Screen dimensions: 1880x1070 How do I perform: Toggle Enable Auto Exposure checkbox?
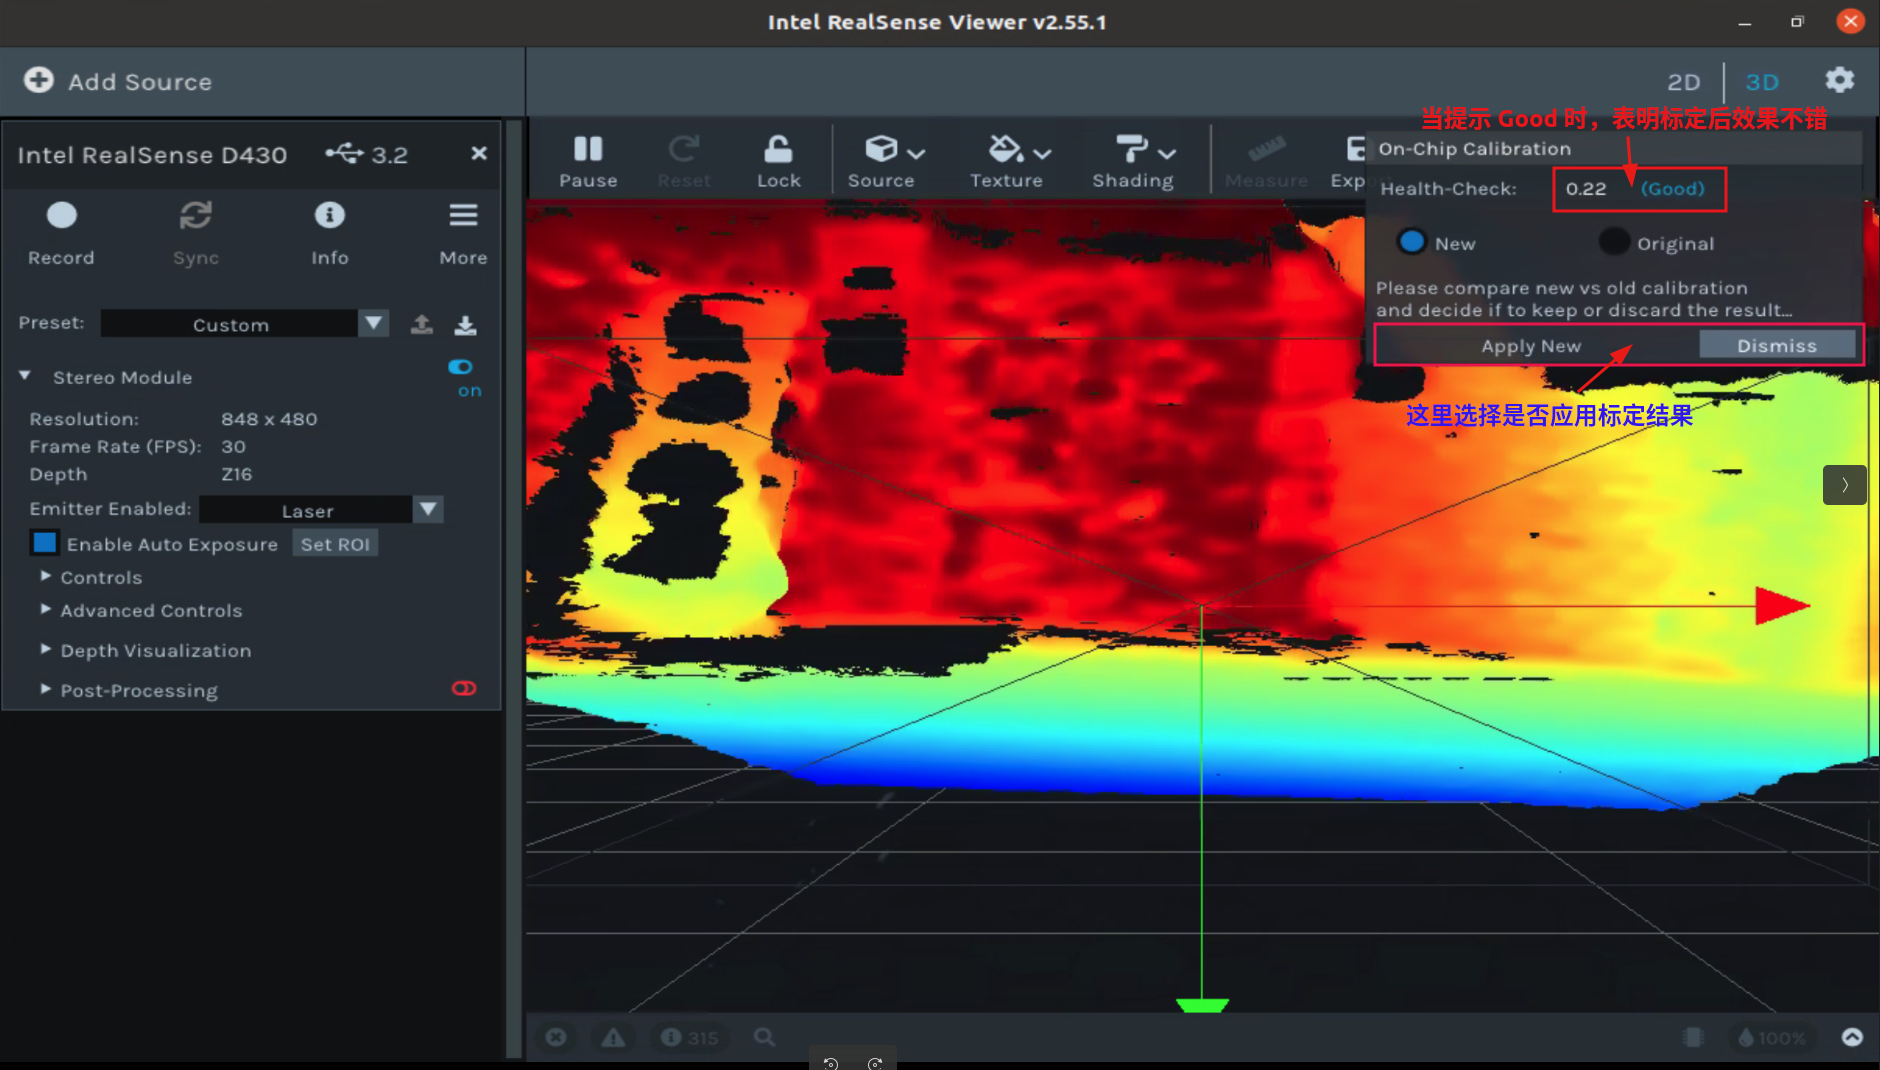pos(45,543)
